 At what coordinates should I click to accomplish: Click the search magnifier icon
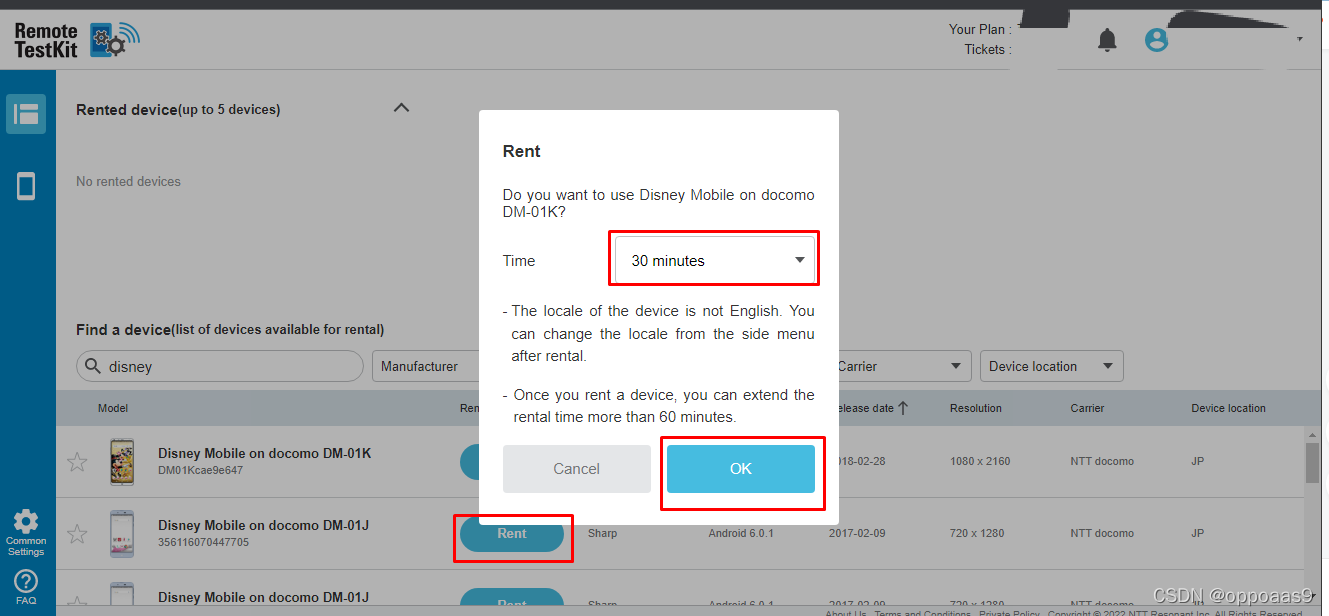(x=94, y=366)
